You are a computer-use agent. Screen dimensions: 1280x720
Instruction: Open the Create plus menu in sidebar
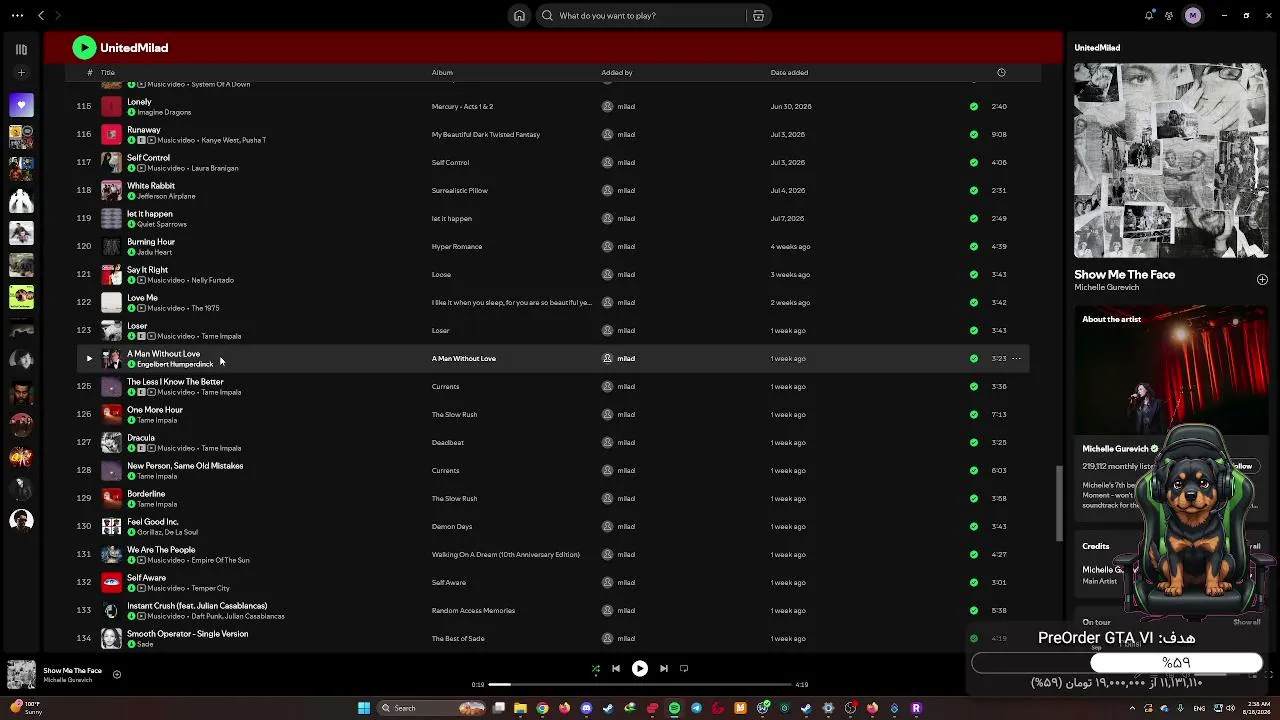click(21, 73)
